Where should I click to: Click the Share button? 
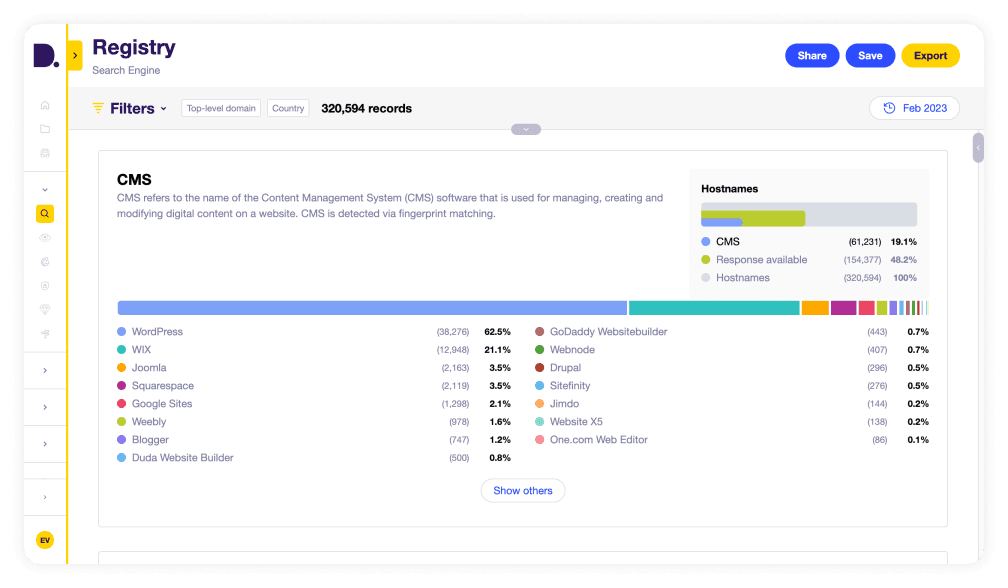click(x=812, y=56)
